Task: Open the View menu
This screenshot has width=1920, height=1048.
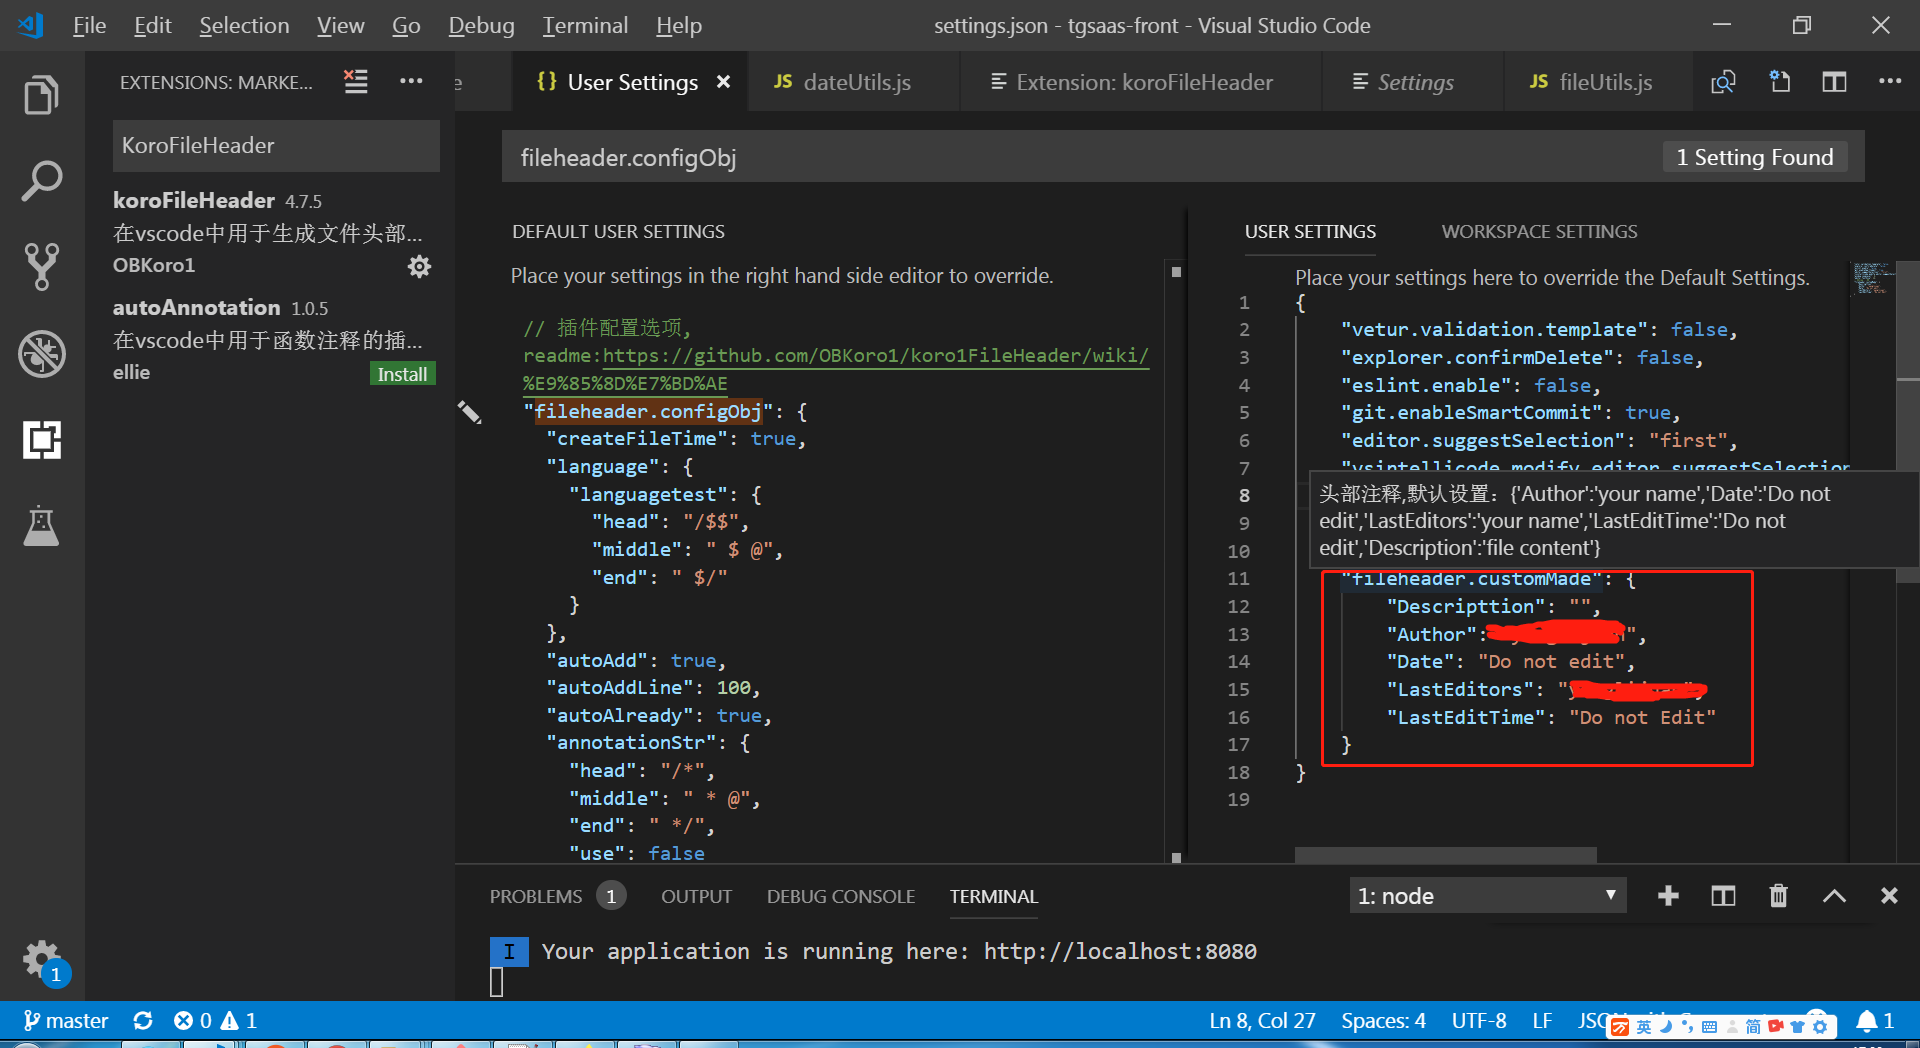Action: [x=340, y=26]
